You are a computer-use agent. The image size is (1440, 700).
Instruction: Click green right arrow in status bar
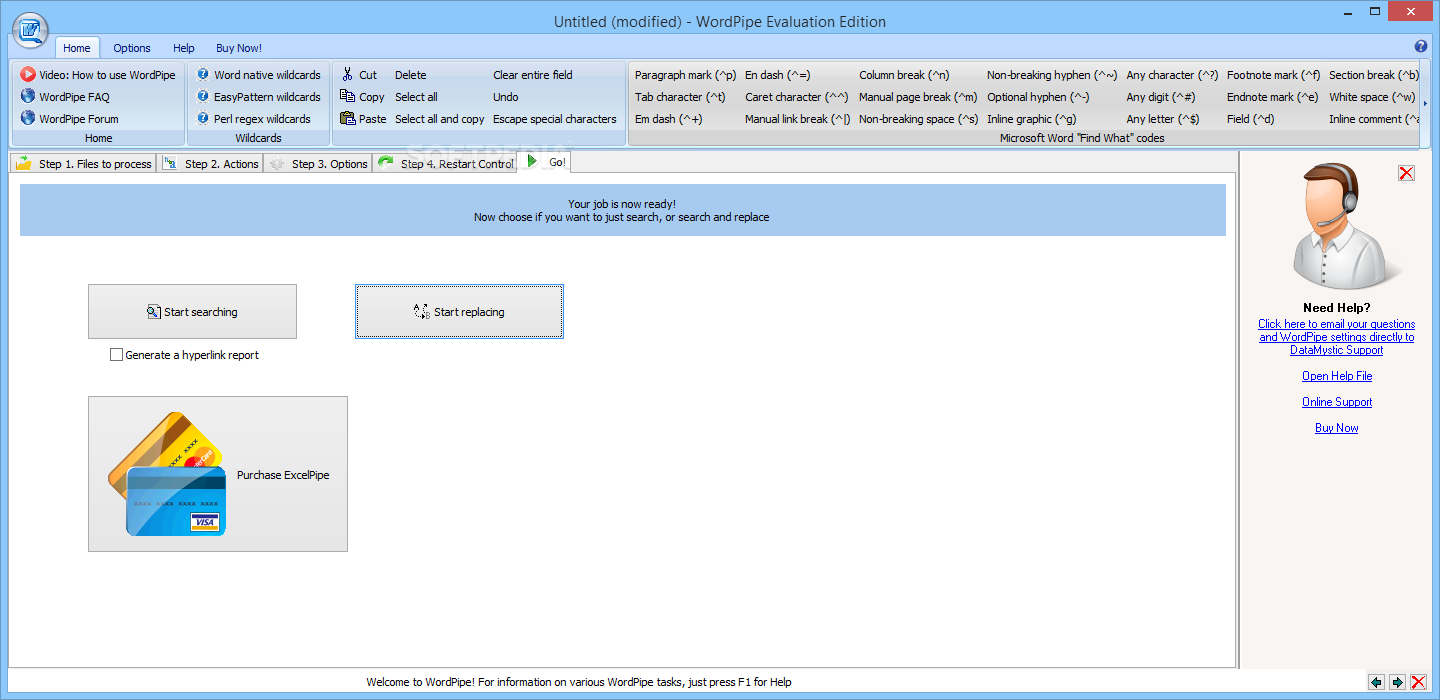[x=1397, y=682]
